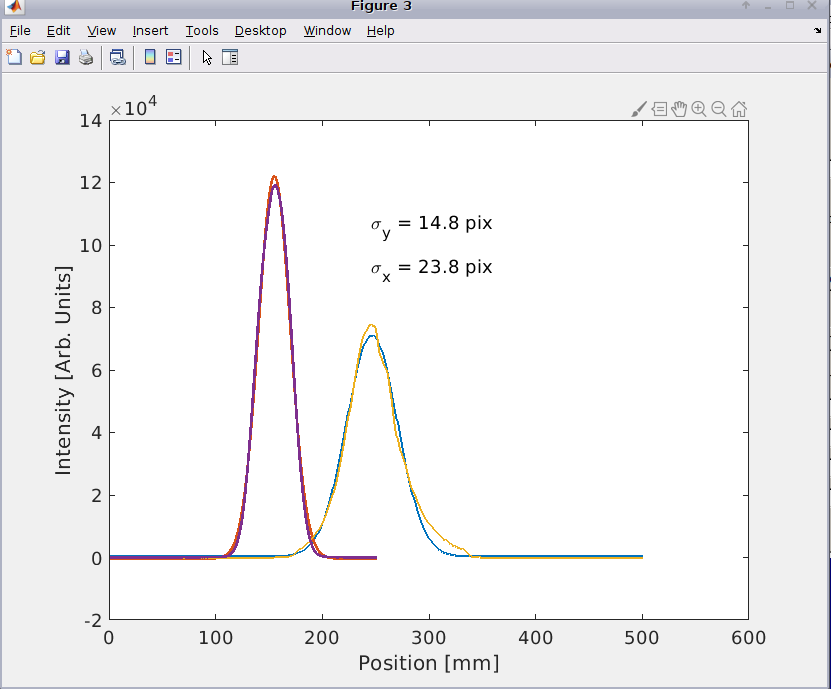The image size is (831, 689).
Task: Expand the Desktop menu
Action: point(261,30)
